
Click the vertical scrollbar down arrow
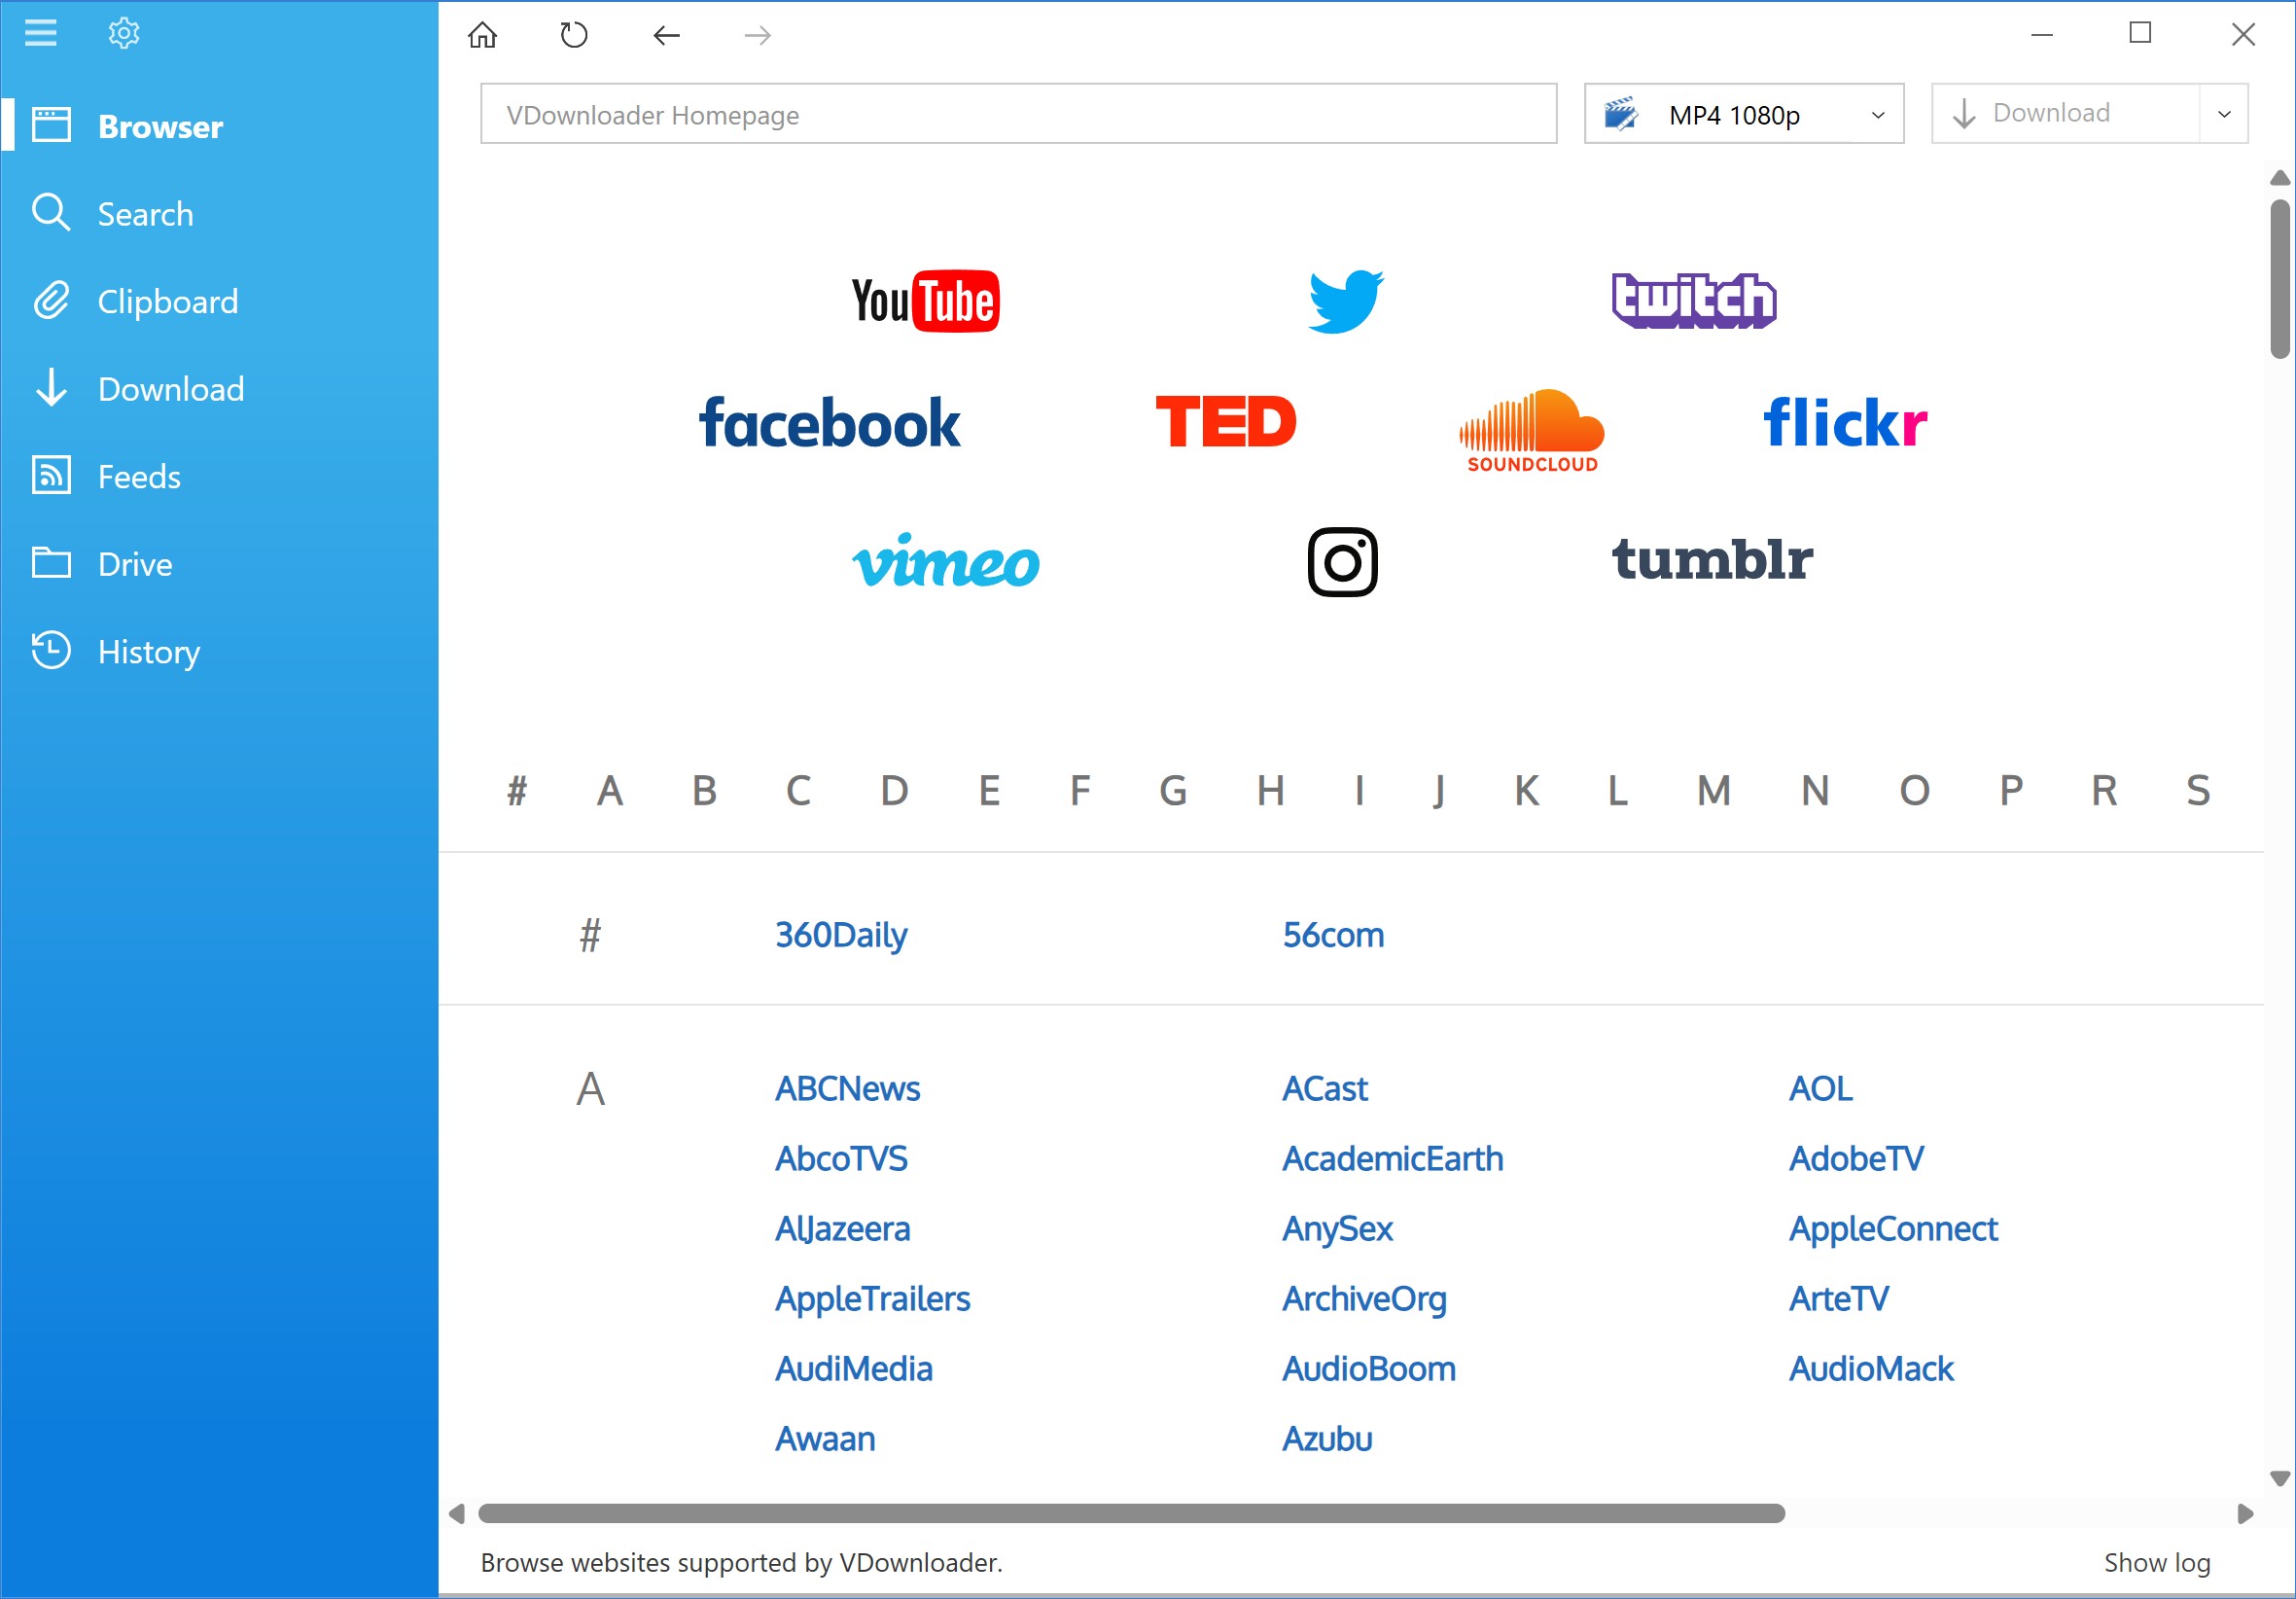click(2280, 1478)
